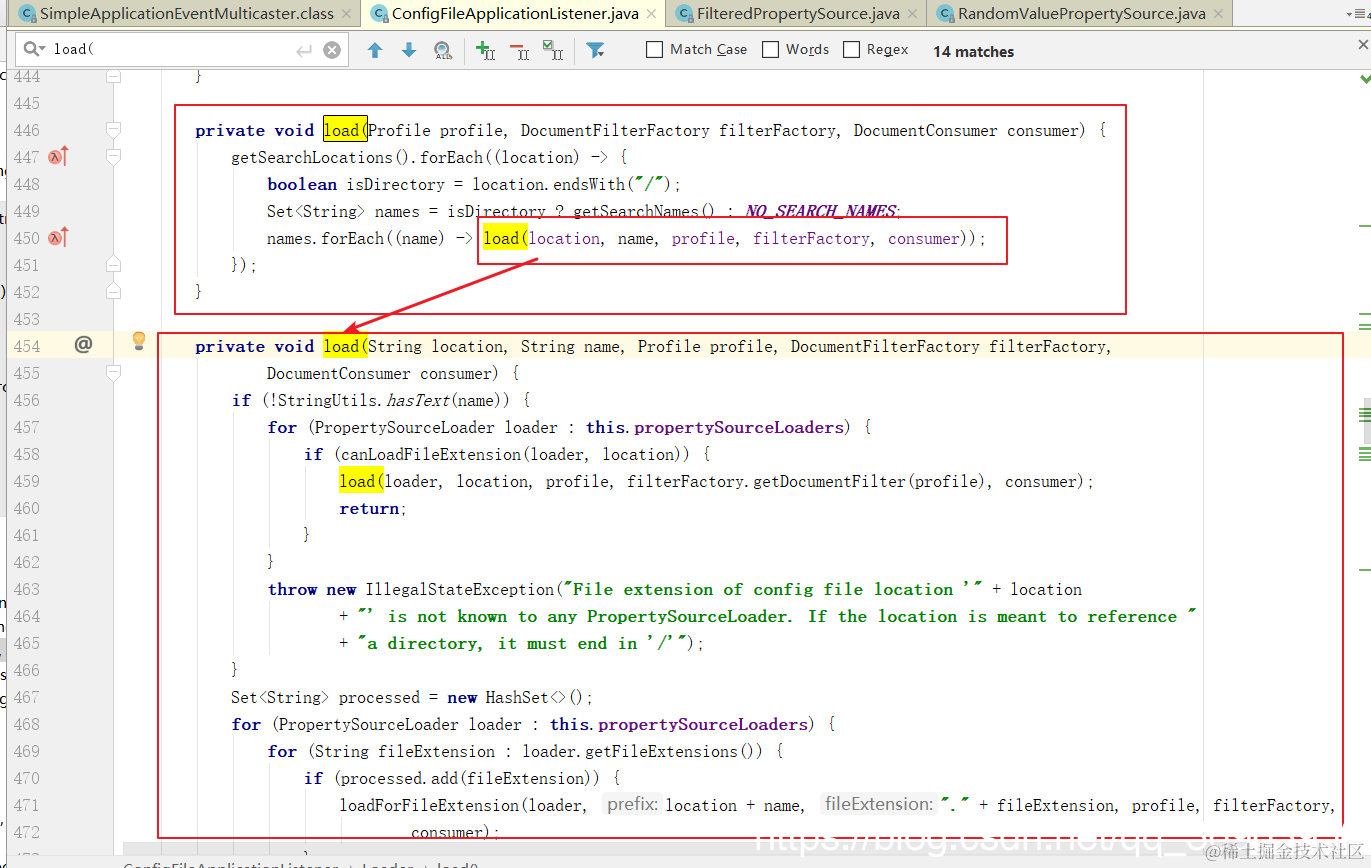Click the new line icon in search field

(x=304, y=50)
